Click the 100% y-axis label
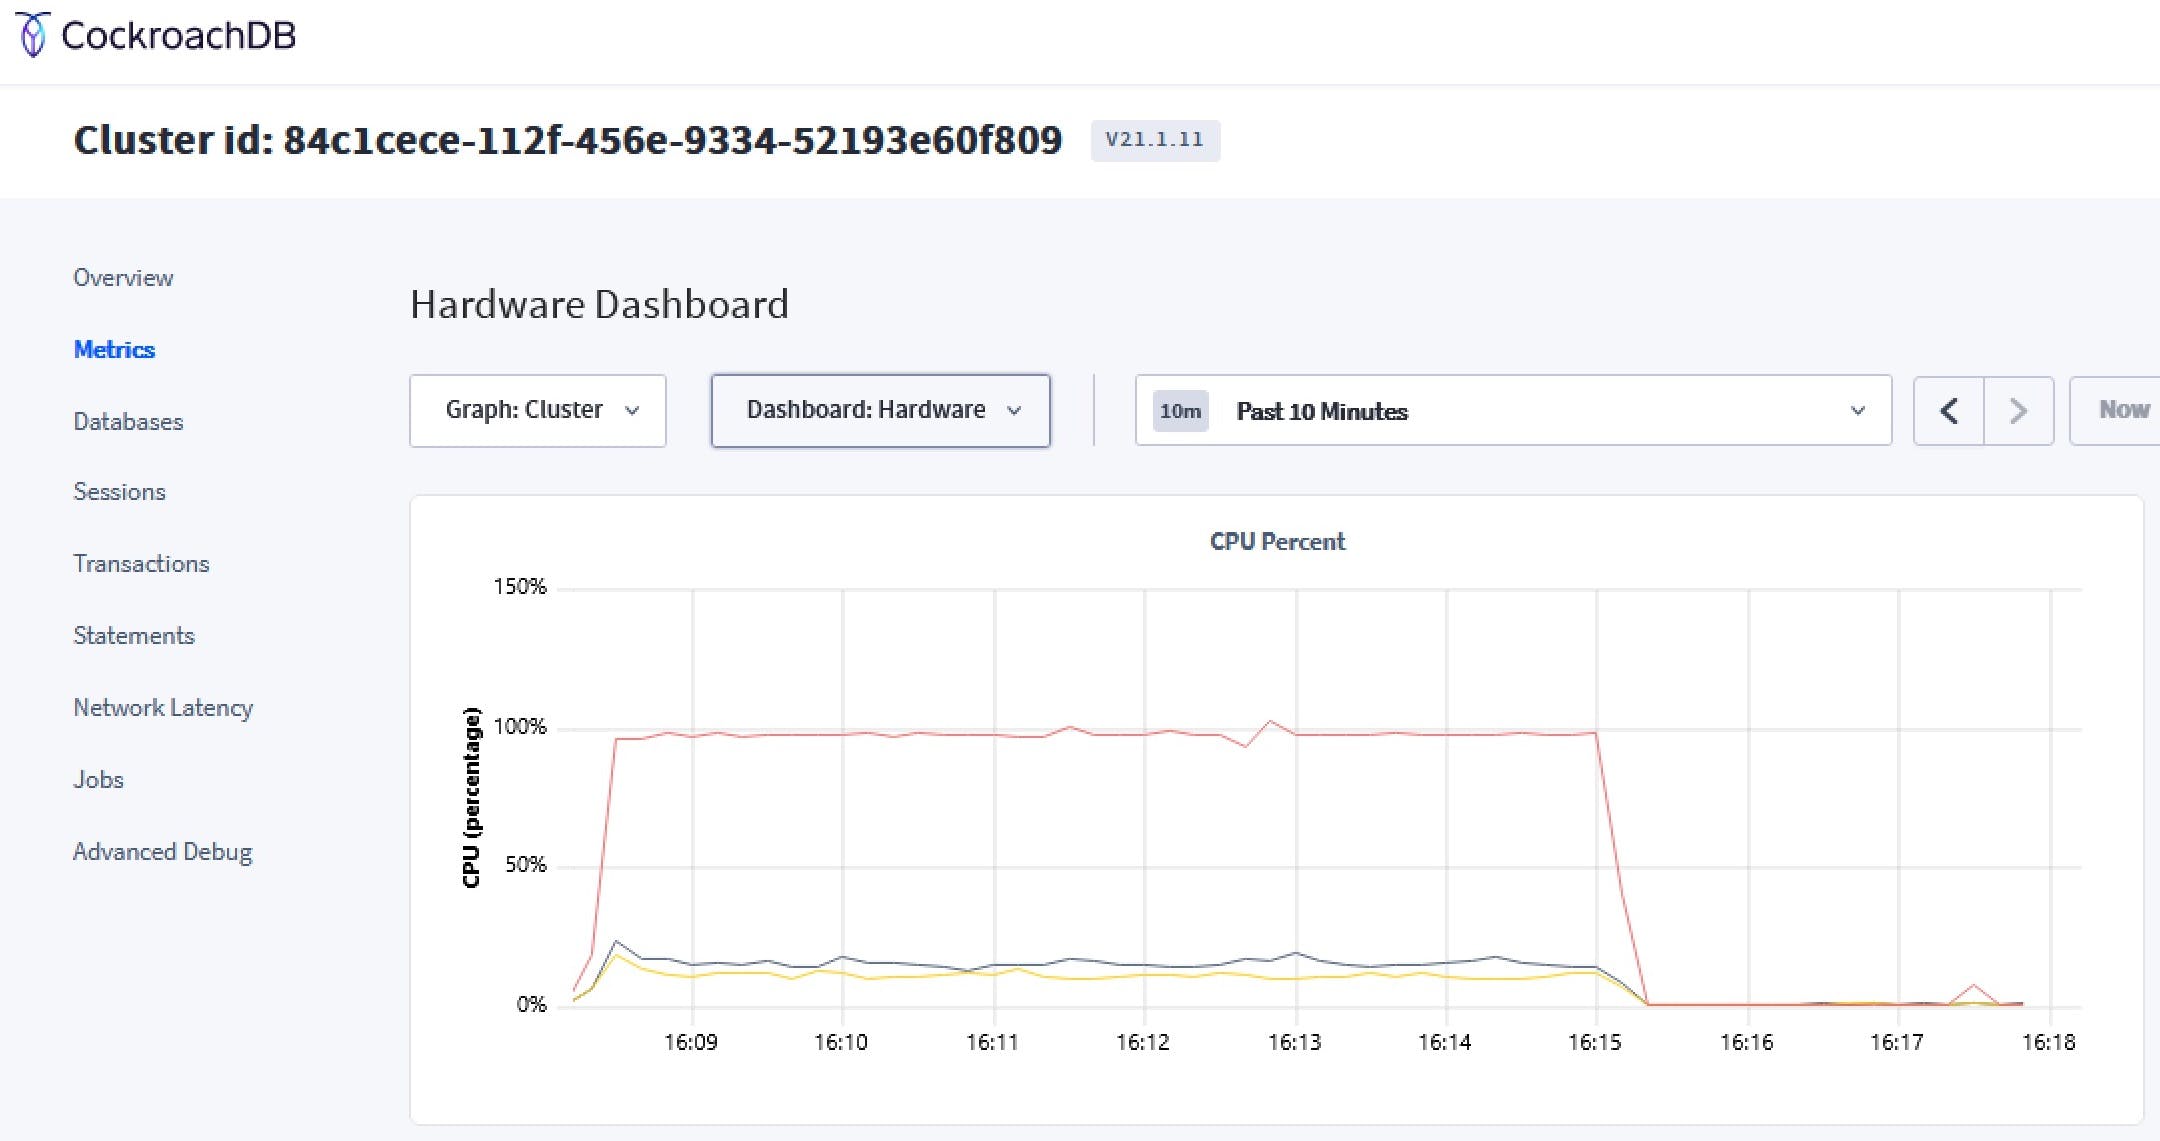The height and width of the screenshot is (1141, 2160). click(520, 727)
